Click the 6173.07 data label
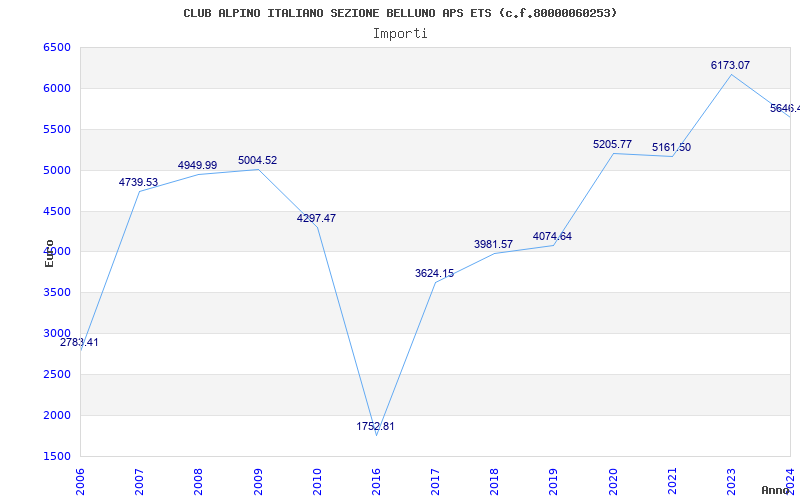Viewport: 800px width, 500px height. (x=730, y=65)
